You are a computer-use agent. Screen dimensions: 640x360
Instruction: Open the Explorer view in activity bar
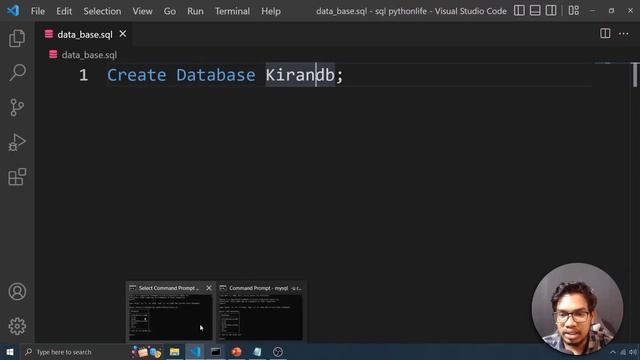pos(17,38)
